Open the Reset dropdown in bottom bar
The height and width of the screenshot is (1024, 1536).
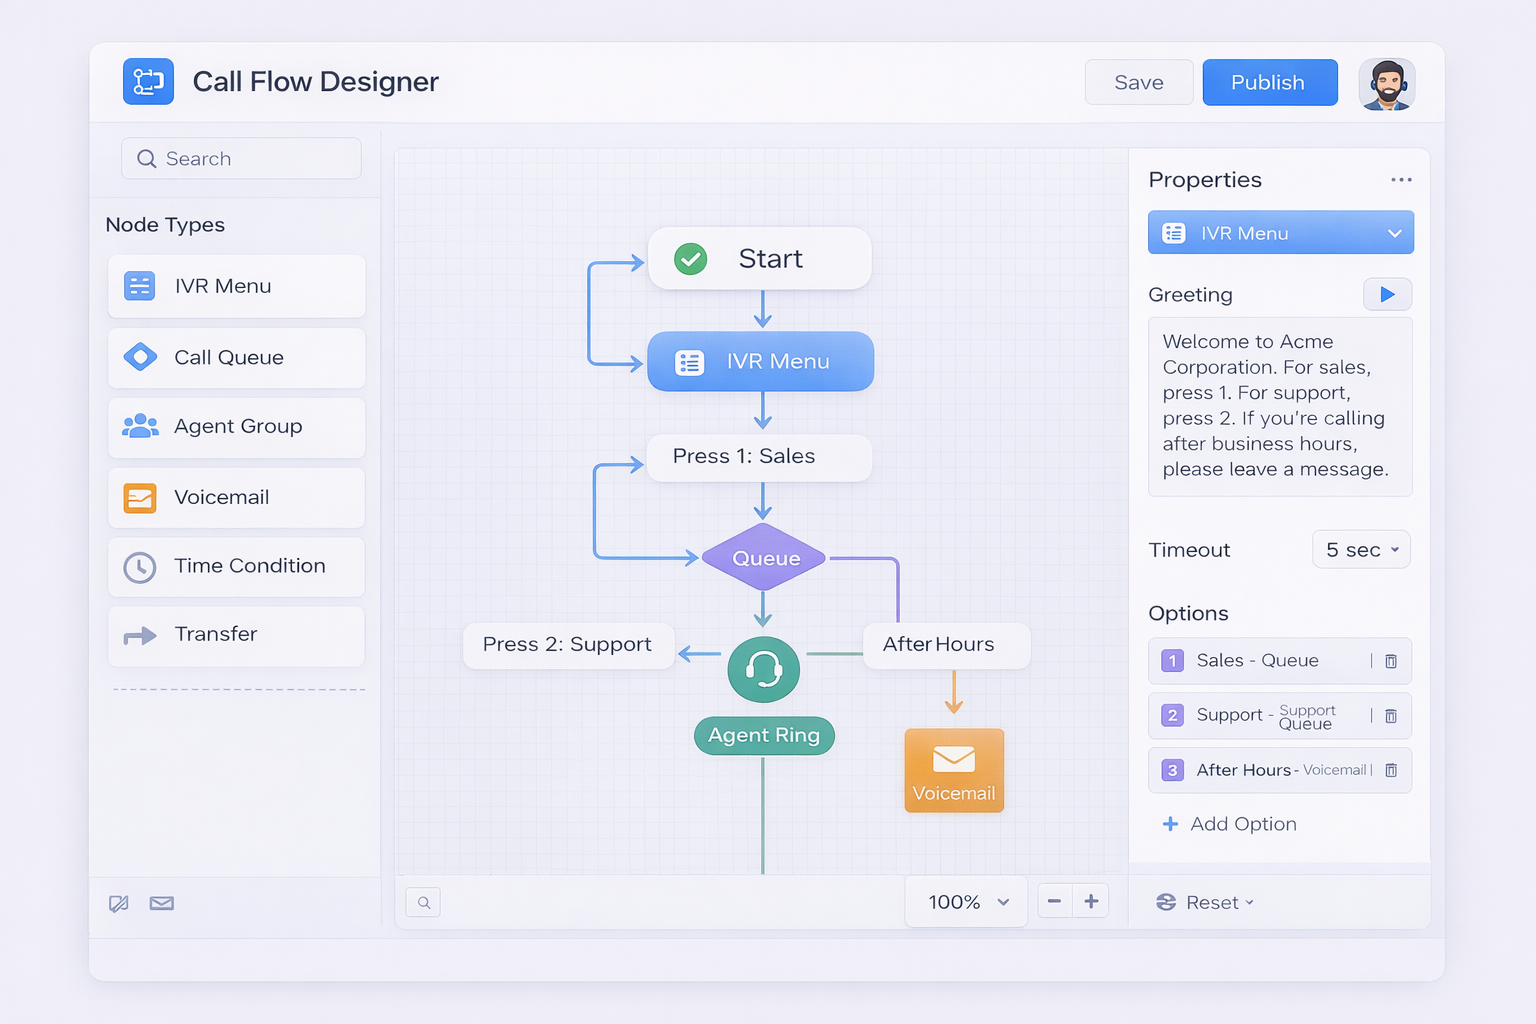pos(1206,901)
